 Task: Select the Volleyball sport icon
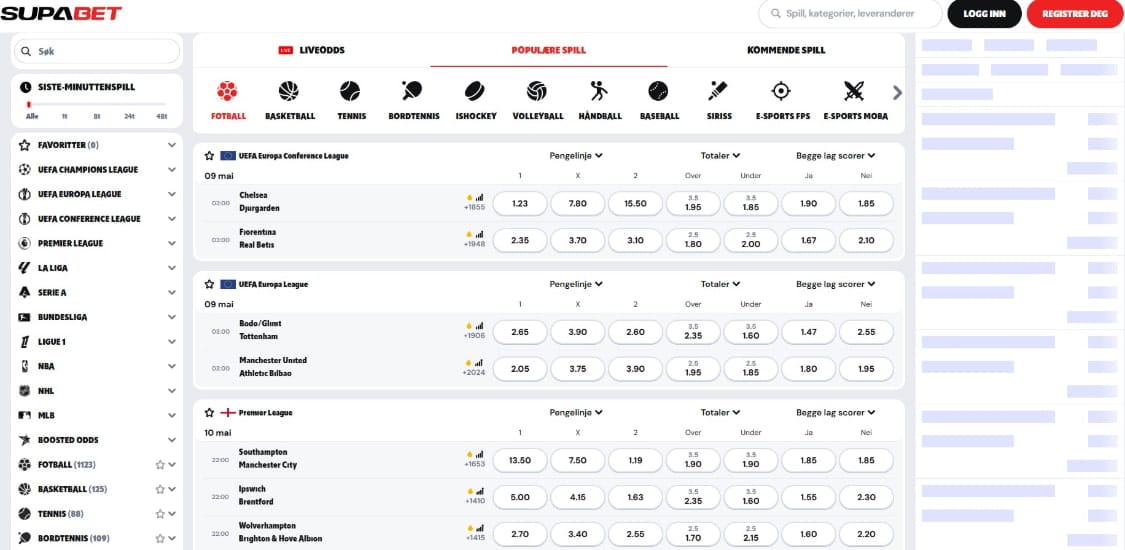coord(537,91)
